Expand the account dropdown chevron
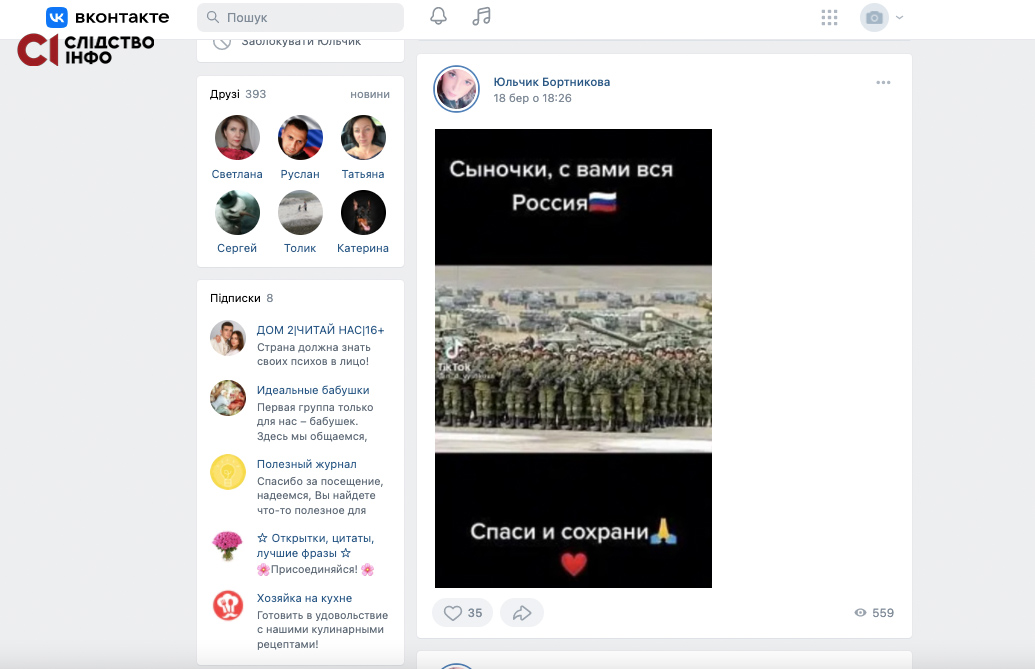The width and height of the screenshot is (1035, 669). click(x=899, y=18)
